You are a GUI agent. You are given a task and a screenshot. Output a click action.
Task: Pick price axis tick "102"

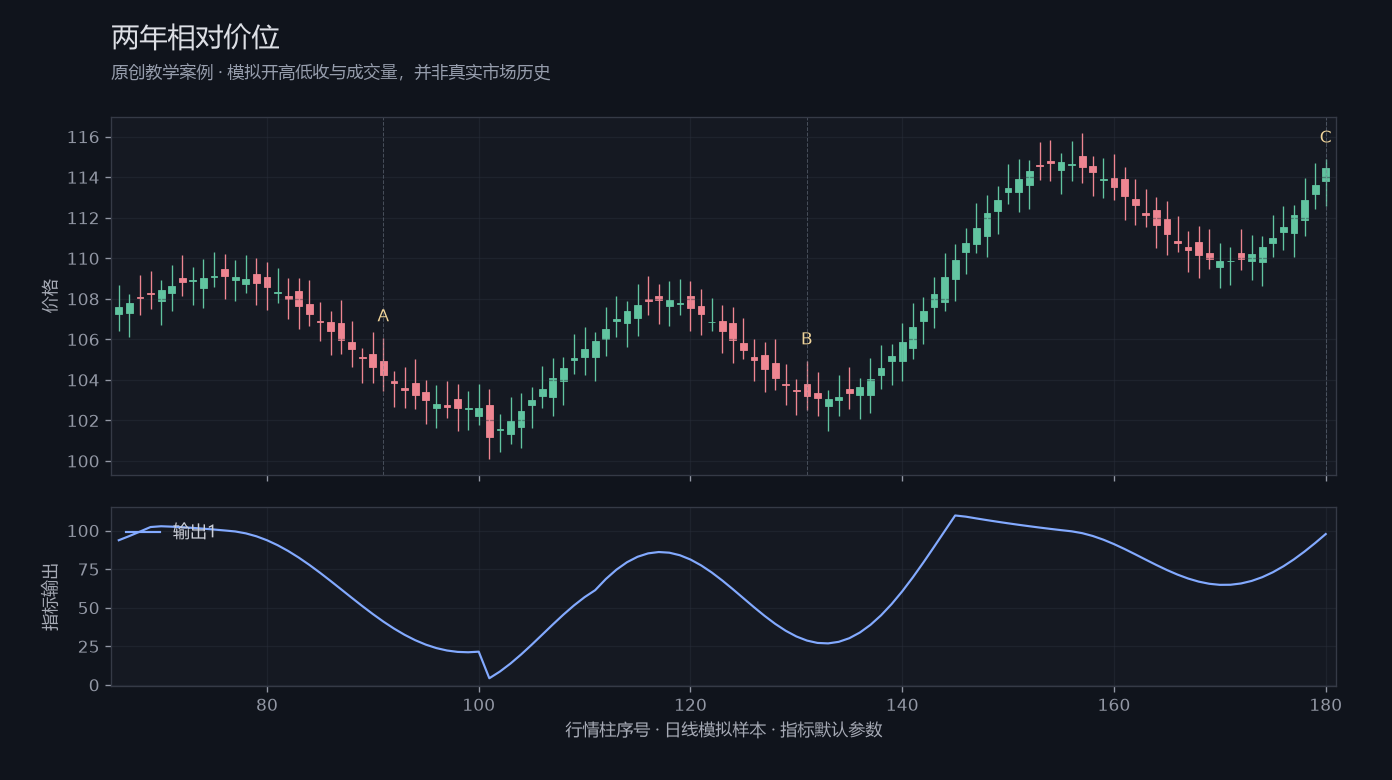[84, 421]
